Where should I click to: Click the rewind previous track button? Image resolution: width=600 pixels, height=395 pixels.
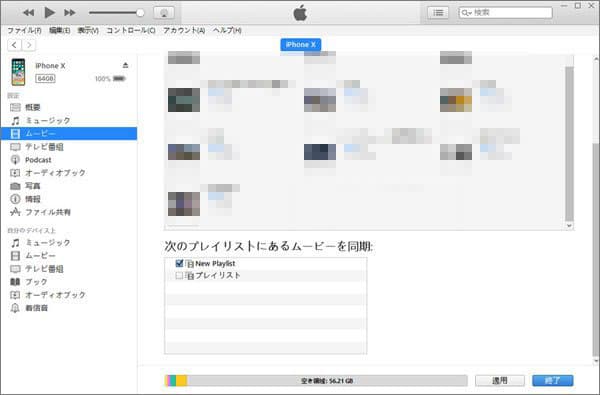(28, 13)
